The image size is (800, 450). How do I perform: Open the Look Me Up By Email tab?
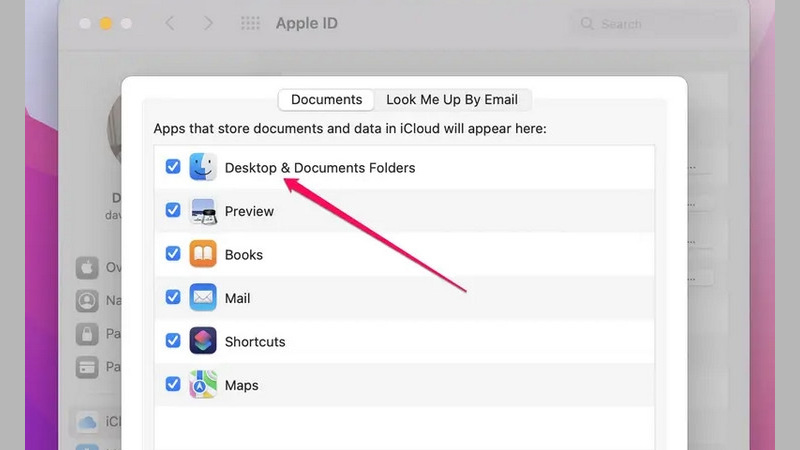coord(452,99)
